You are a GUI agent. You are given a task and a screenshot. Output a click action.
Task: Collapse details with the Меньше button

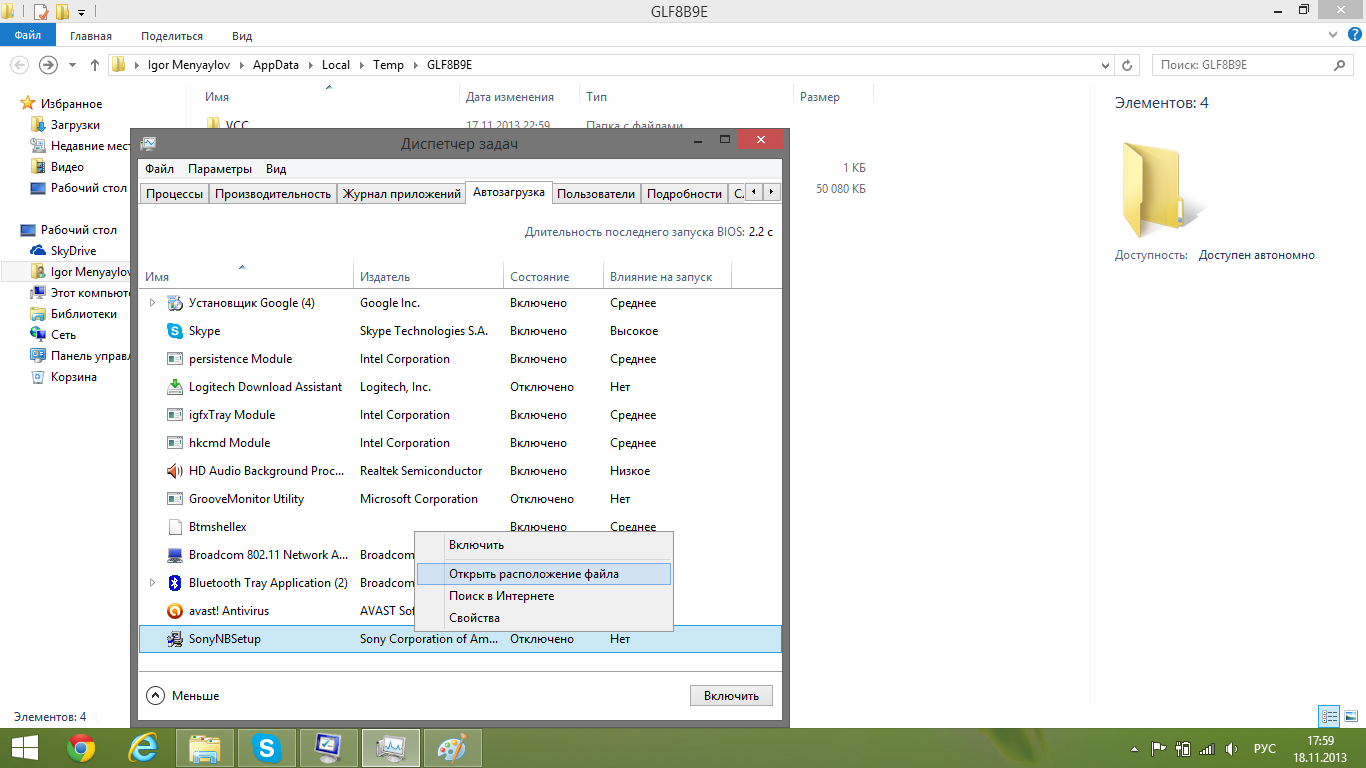pyautogui.click(x=184, y=695)
